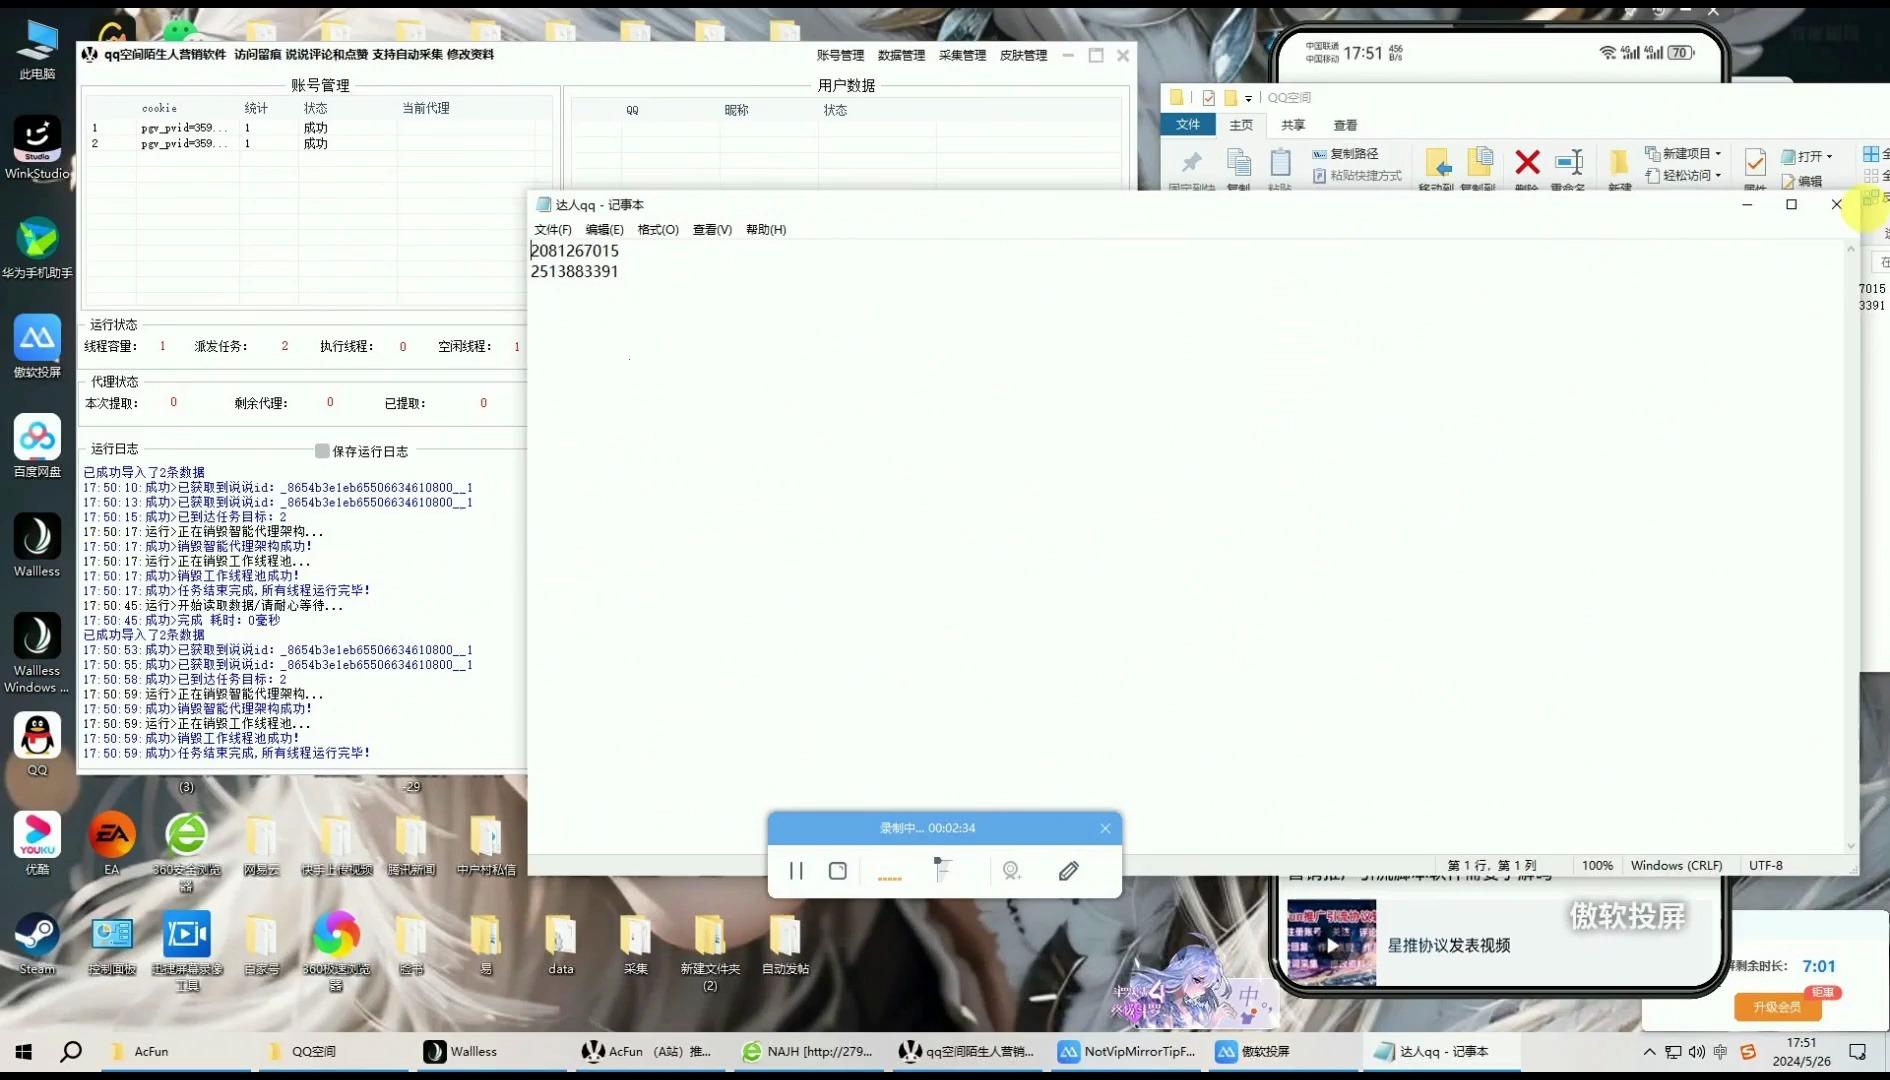Switch to the Explorer 查看 tab

1345,125
